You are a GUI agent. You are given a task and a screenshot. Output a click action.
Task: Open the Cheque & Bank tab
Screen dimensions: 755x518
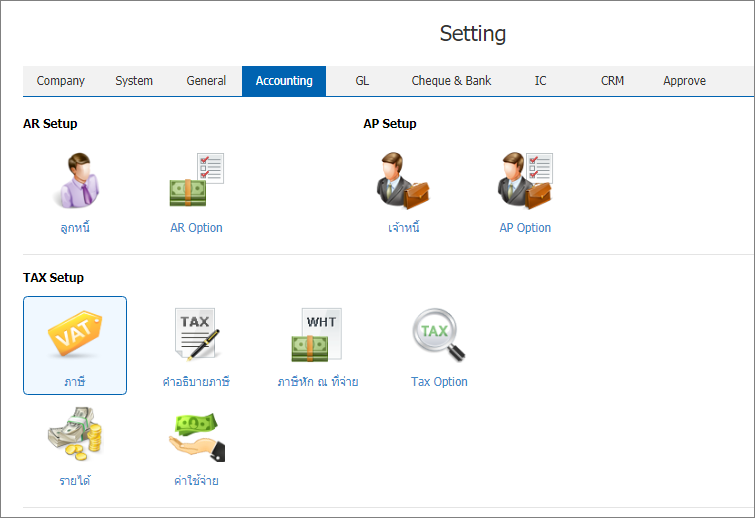(451, 81)
